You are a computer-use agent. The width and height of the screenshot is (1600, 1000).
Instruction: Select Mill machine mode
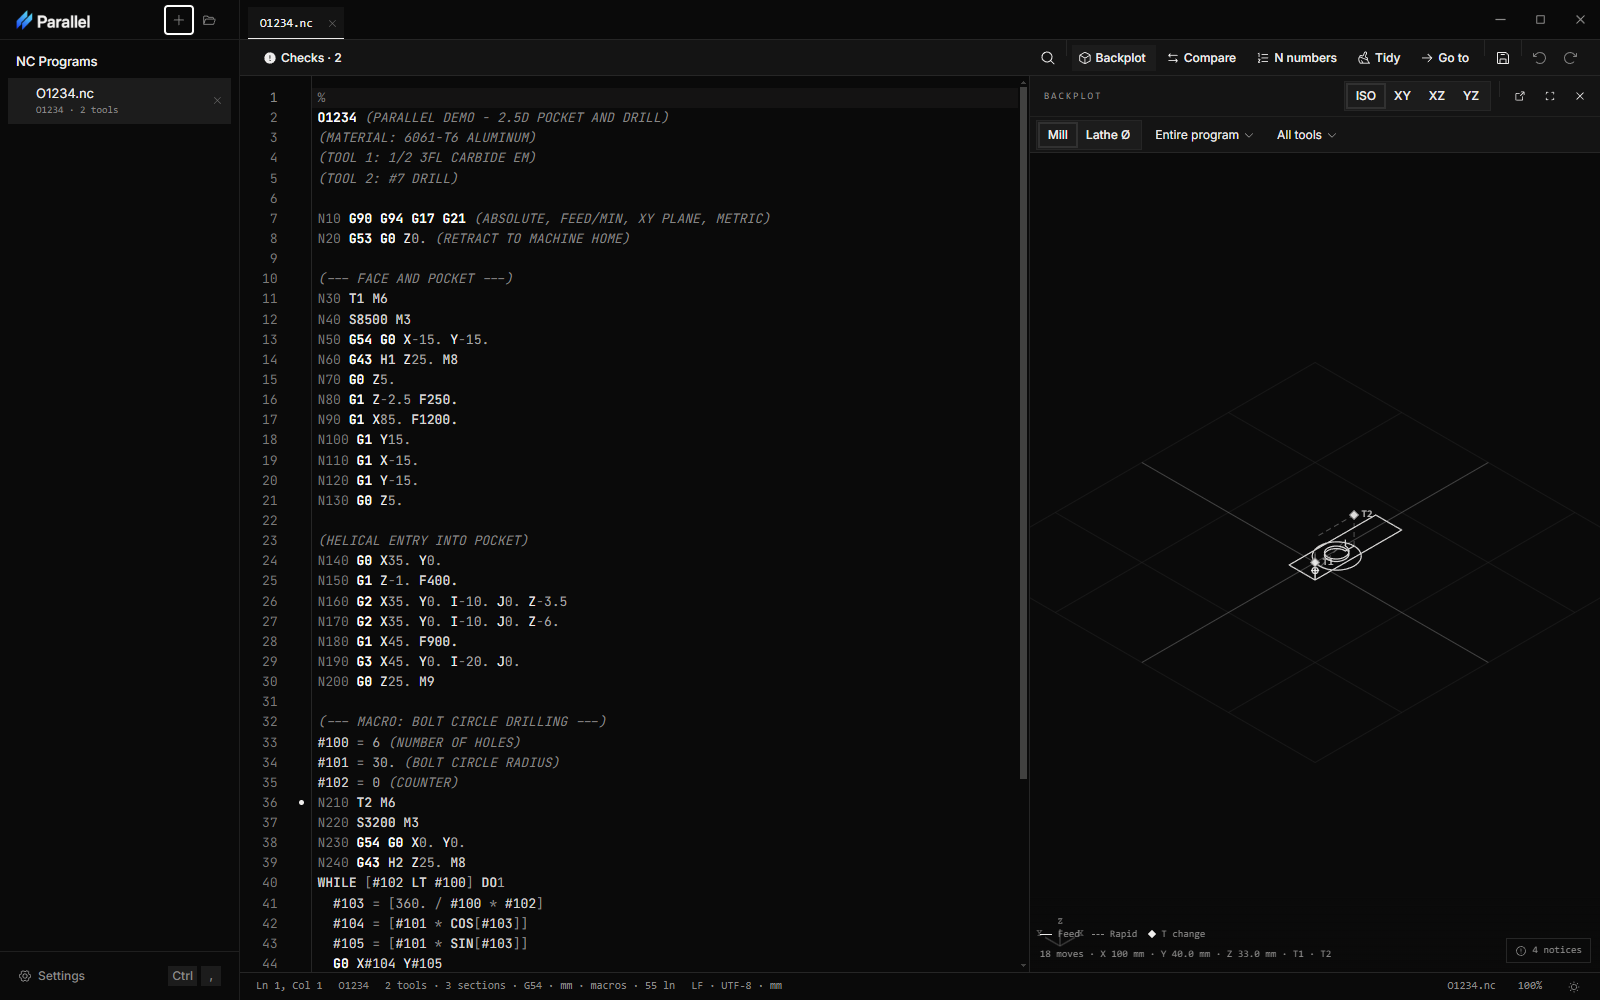click(x=1058, y=135)
